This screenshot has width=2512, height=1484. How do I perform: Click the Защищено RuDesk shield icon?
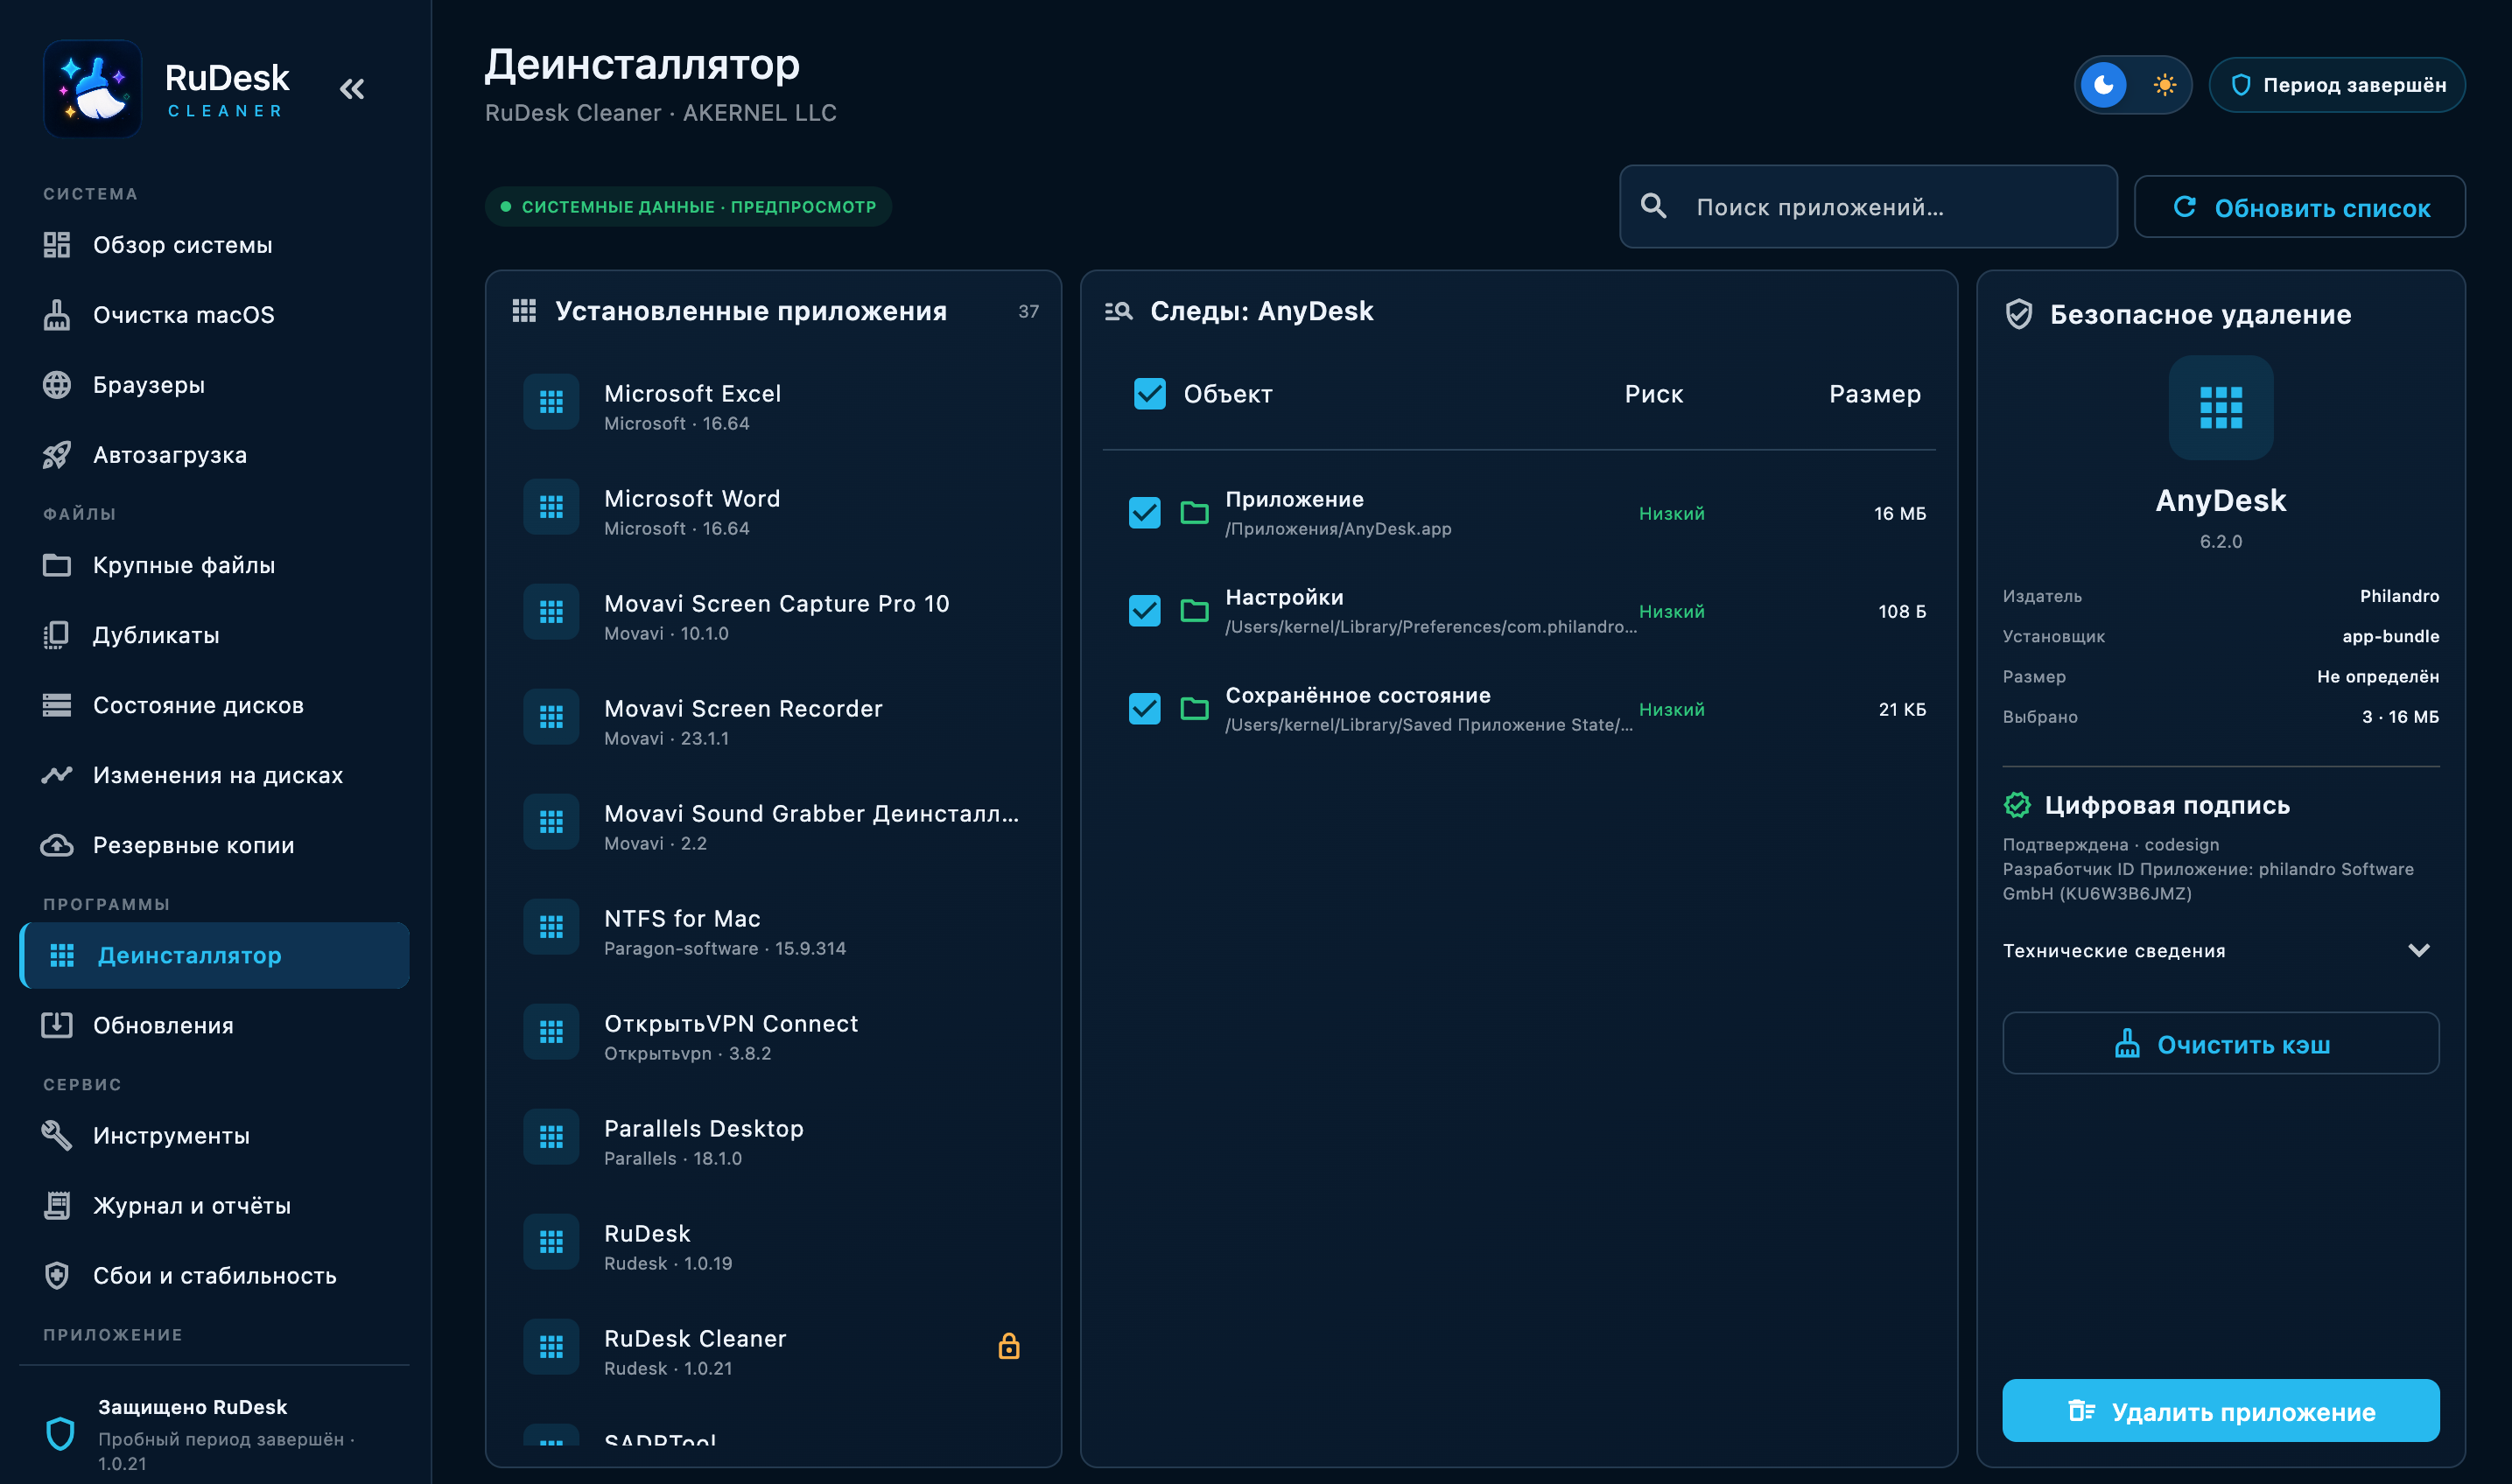pyautogui.click(x=61, y=1433)
